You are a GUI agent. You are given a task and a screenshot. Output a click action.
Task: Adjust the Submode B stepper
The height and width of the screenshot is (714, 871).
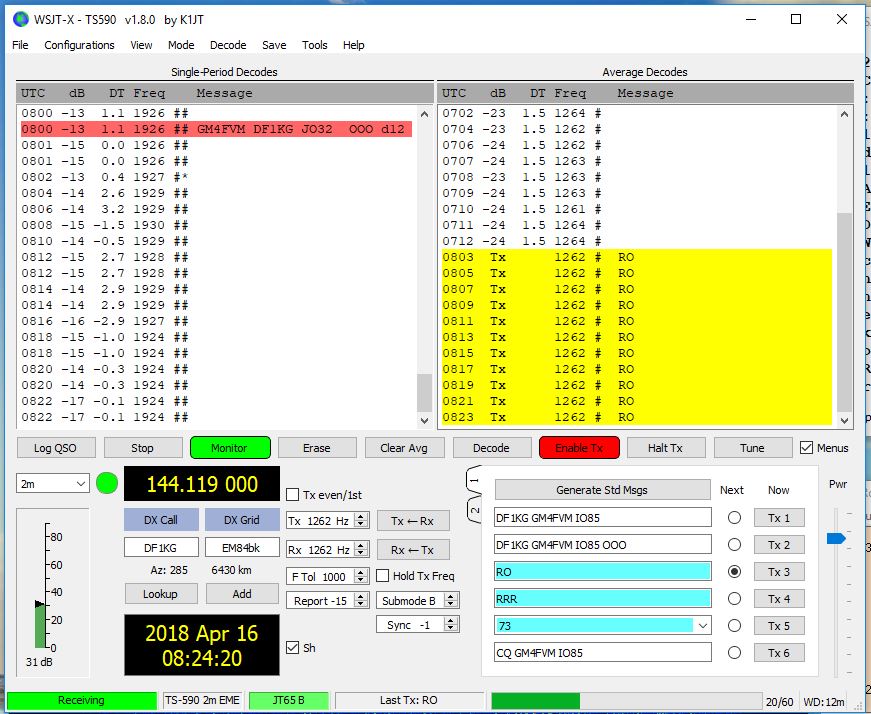click(452, 601)
